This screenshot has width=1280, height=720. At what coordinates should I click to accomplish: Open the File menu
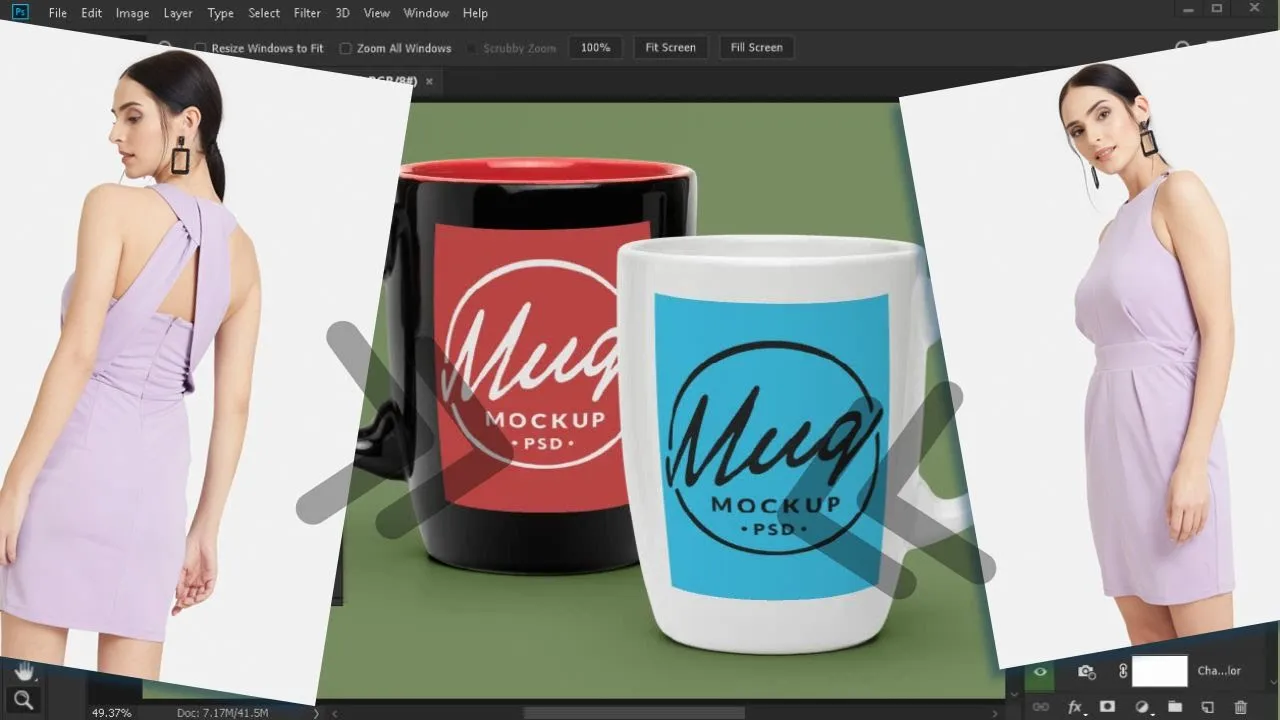[x=58, y=13]
